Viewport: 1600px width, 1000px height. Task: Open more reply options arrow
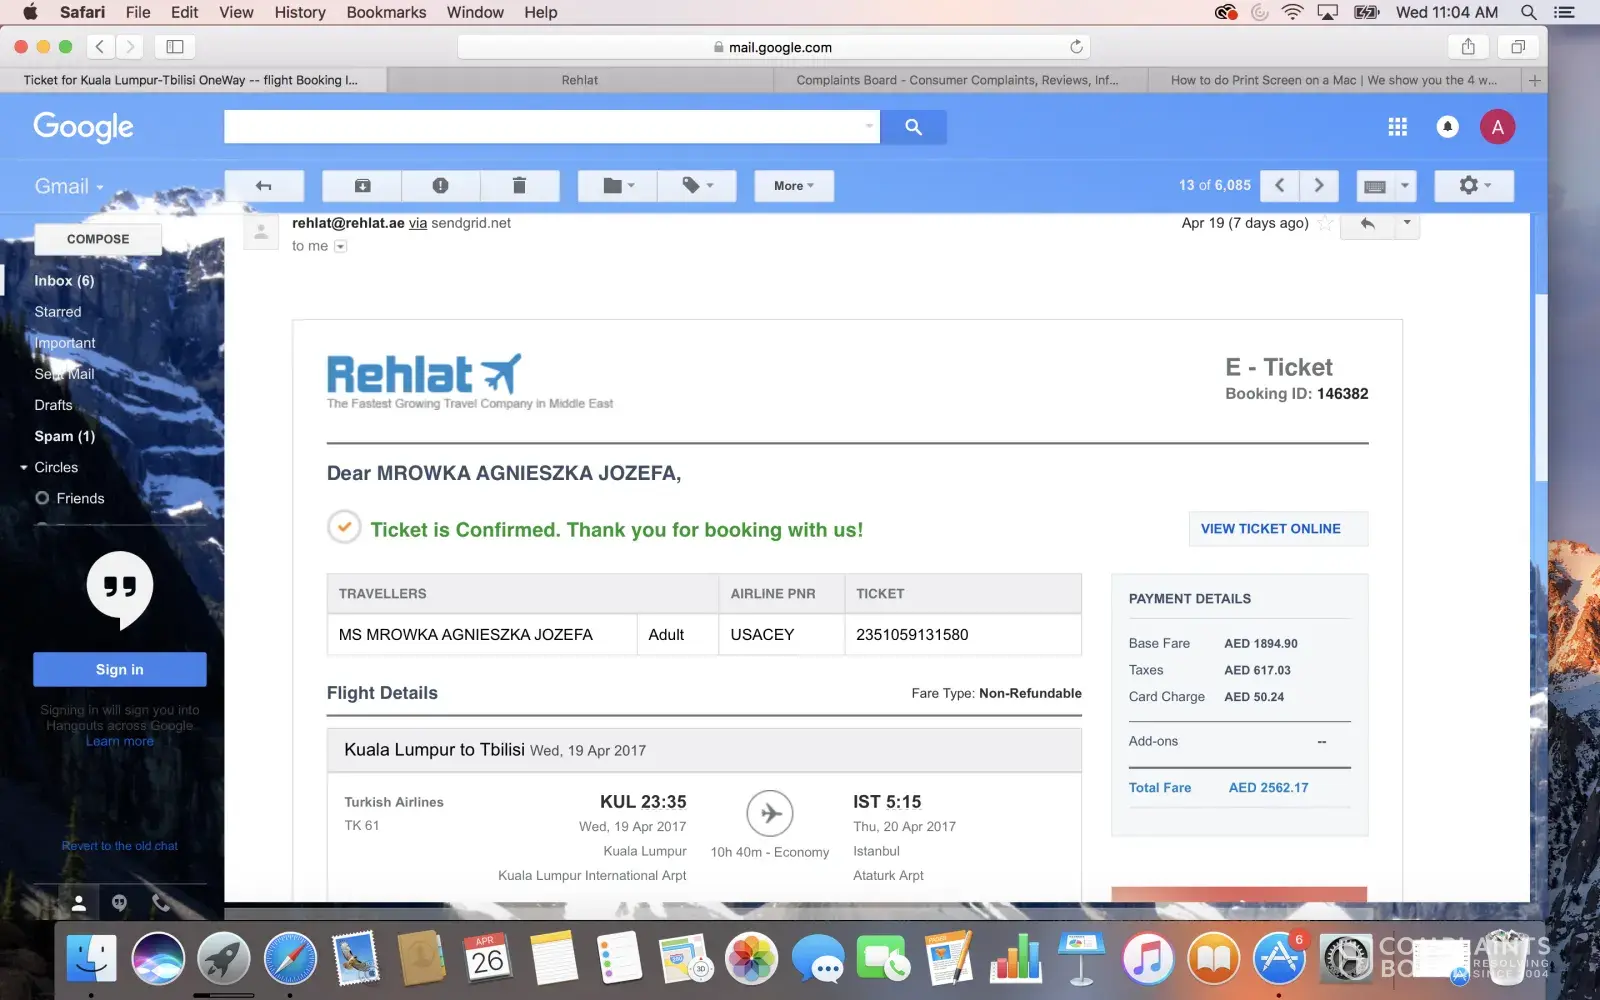[1406, 224]
